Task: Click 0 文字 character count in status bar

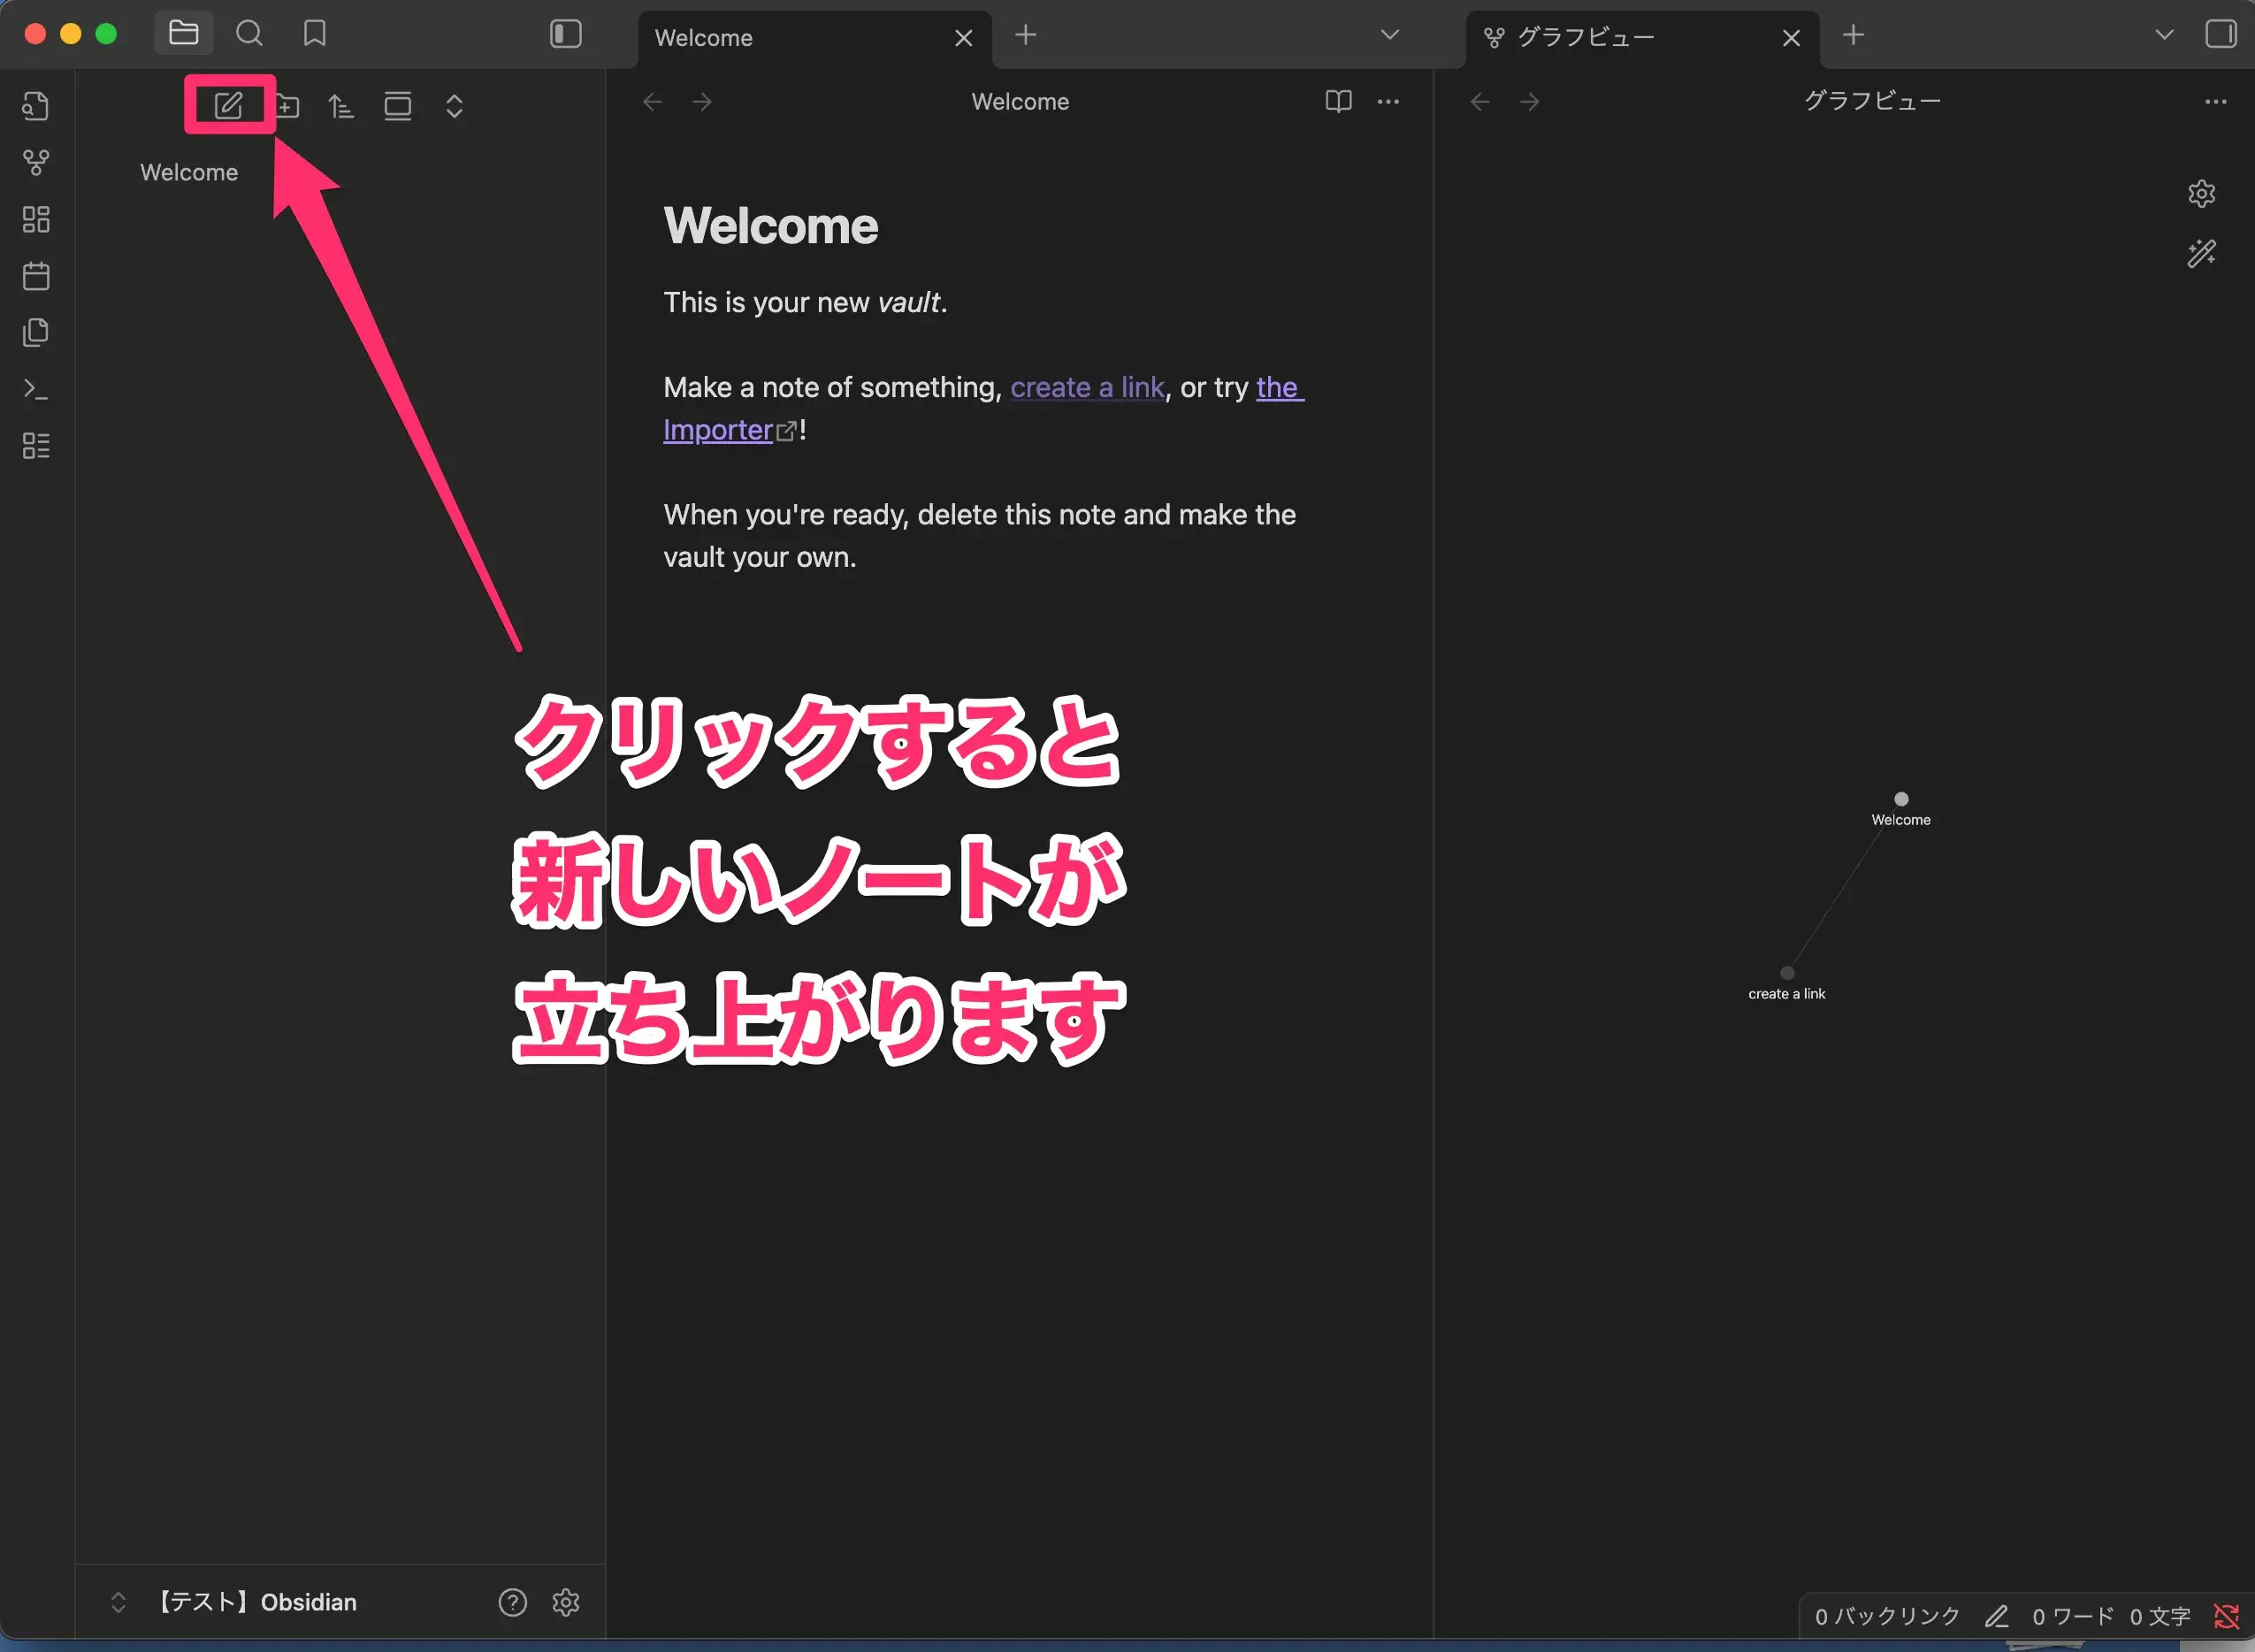Action: point(2160,1616)
